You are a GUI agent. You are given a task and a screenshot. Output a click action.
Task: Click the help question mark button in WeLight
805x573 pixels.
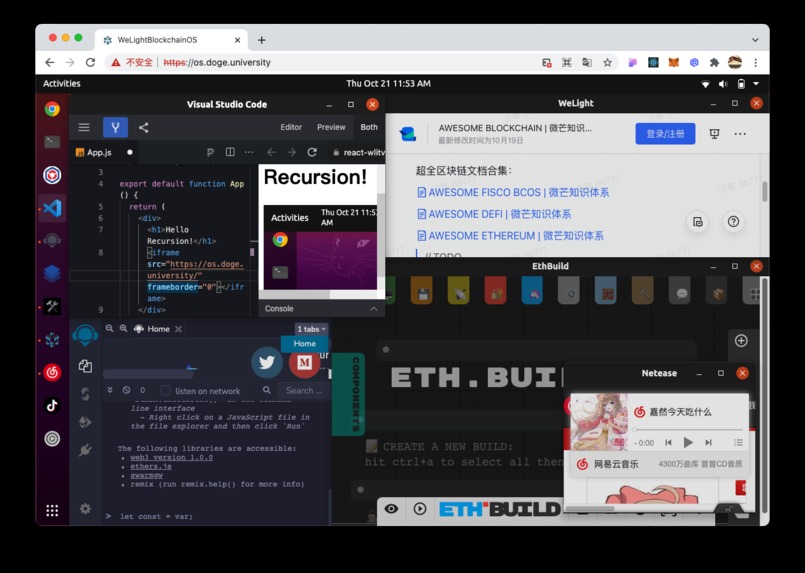tap(733, 221)
